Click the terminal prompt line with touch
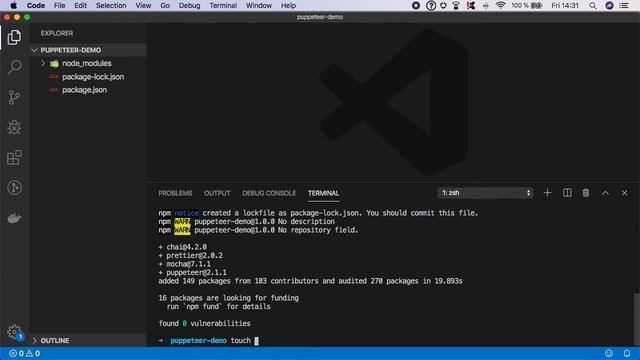The image size is (640, 360). point(209,340)
